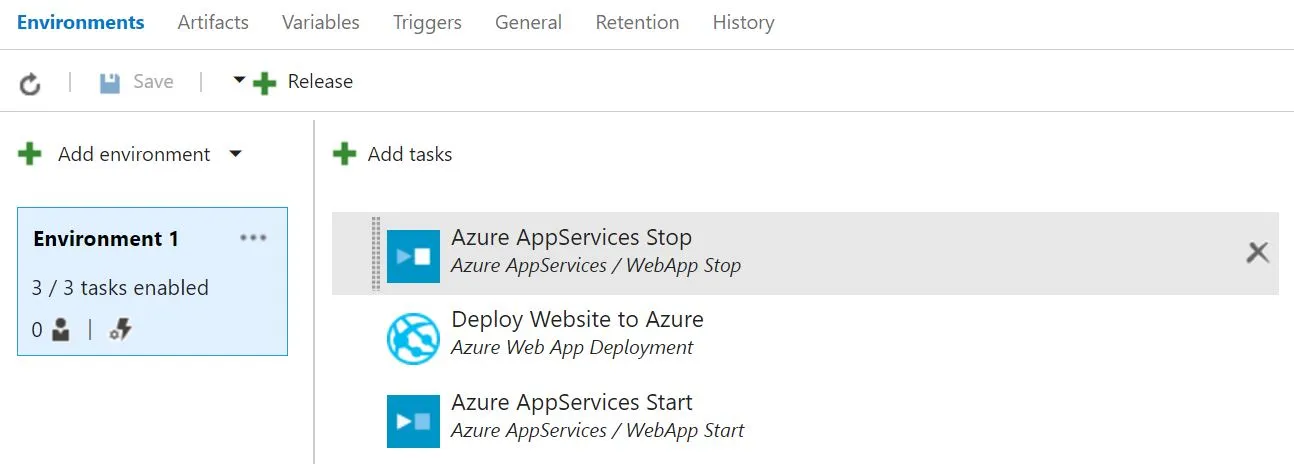Open the Environment 1 ellipsis menu
The image size is (1294, 464).
254,238
